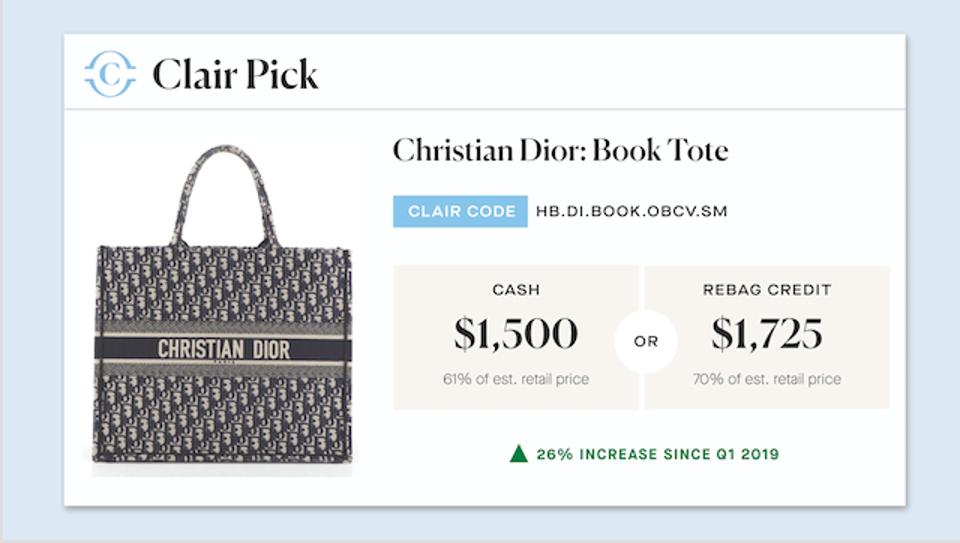
Task: Click the REBAG CREDIT label
Action: click(x=767, y=290)
